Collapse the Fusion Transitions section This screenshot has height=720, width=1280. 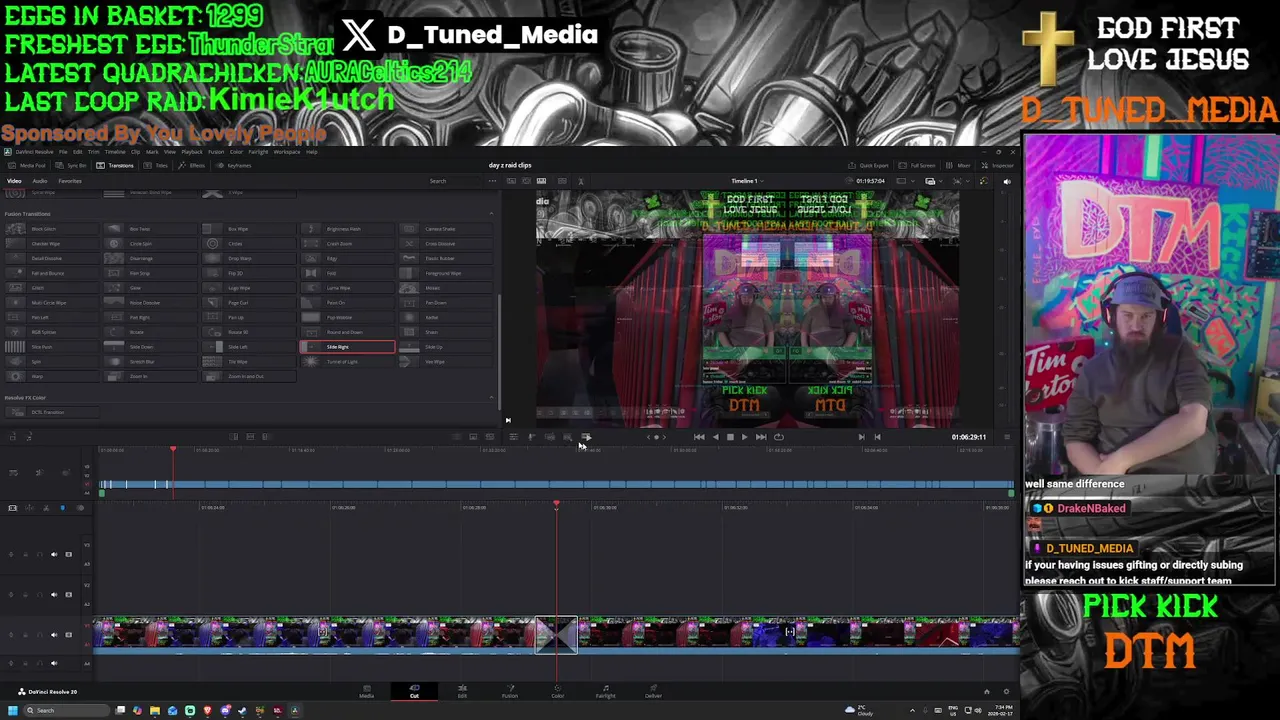click(x=490, y=213)
